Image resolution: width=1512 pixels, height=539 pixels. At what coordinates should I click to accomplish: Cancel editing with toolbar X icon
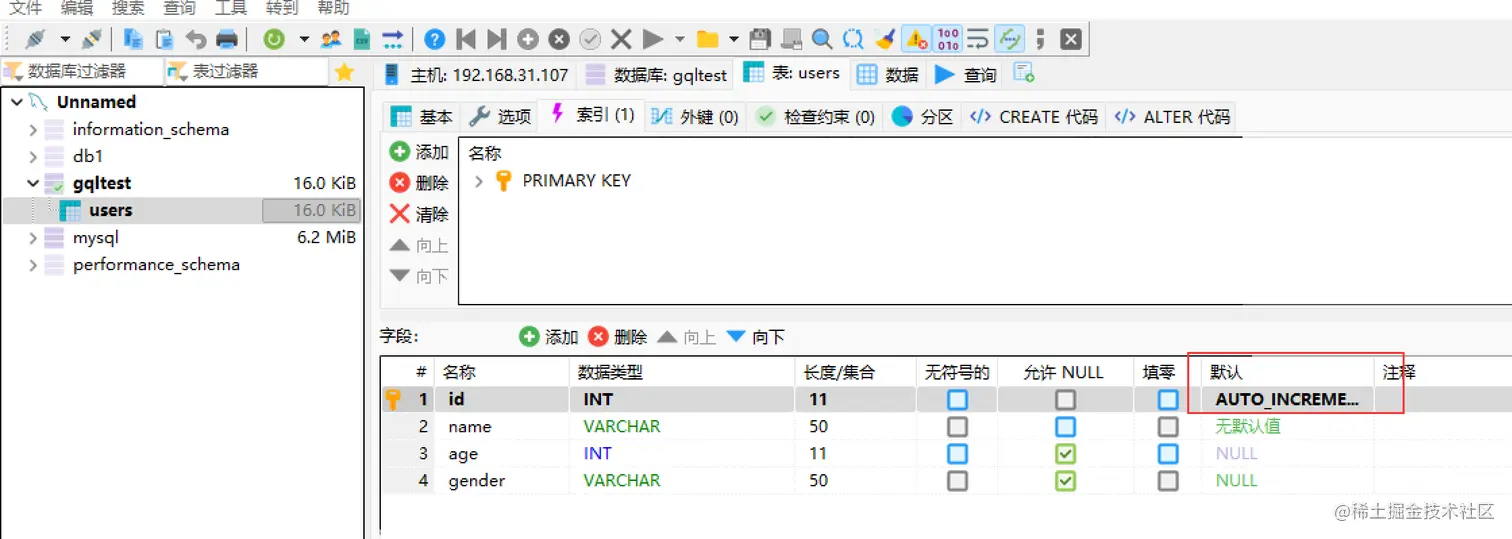(621, 39)
